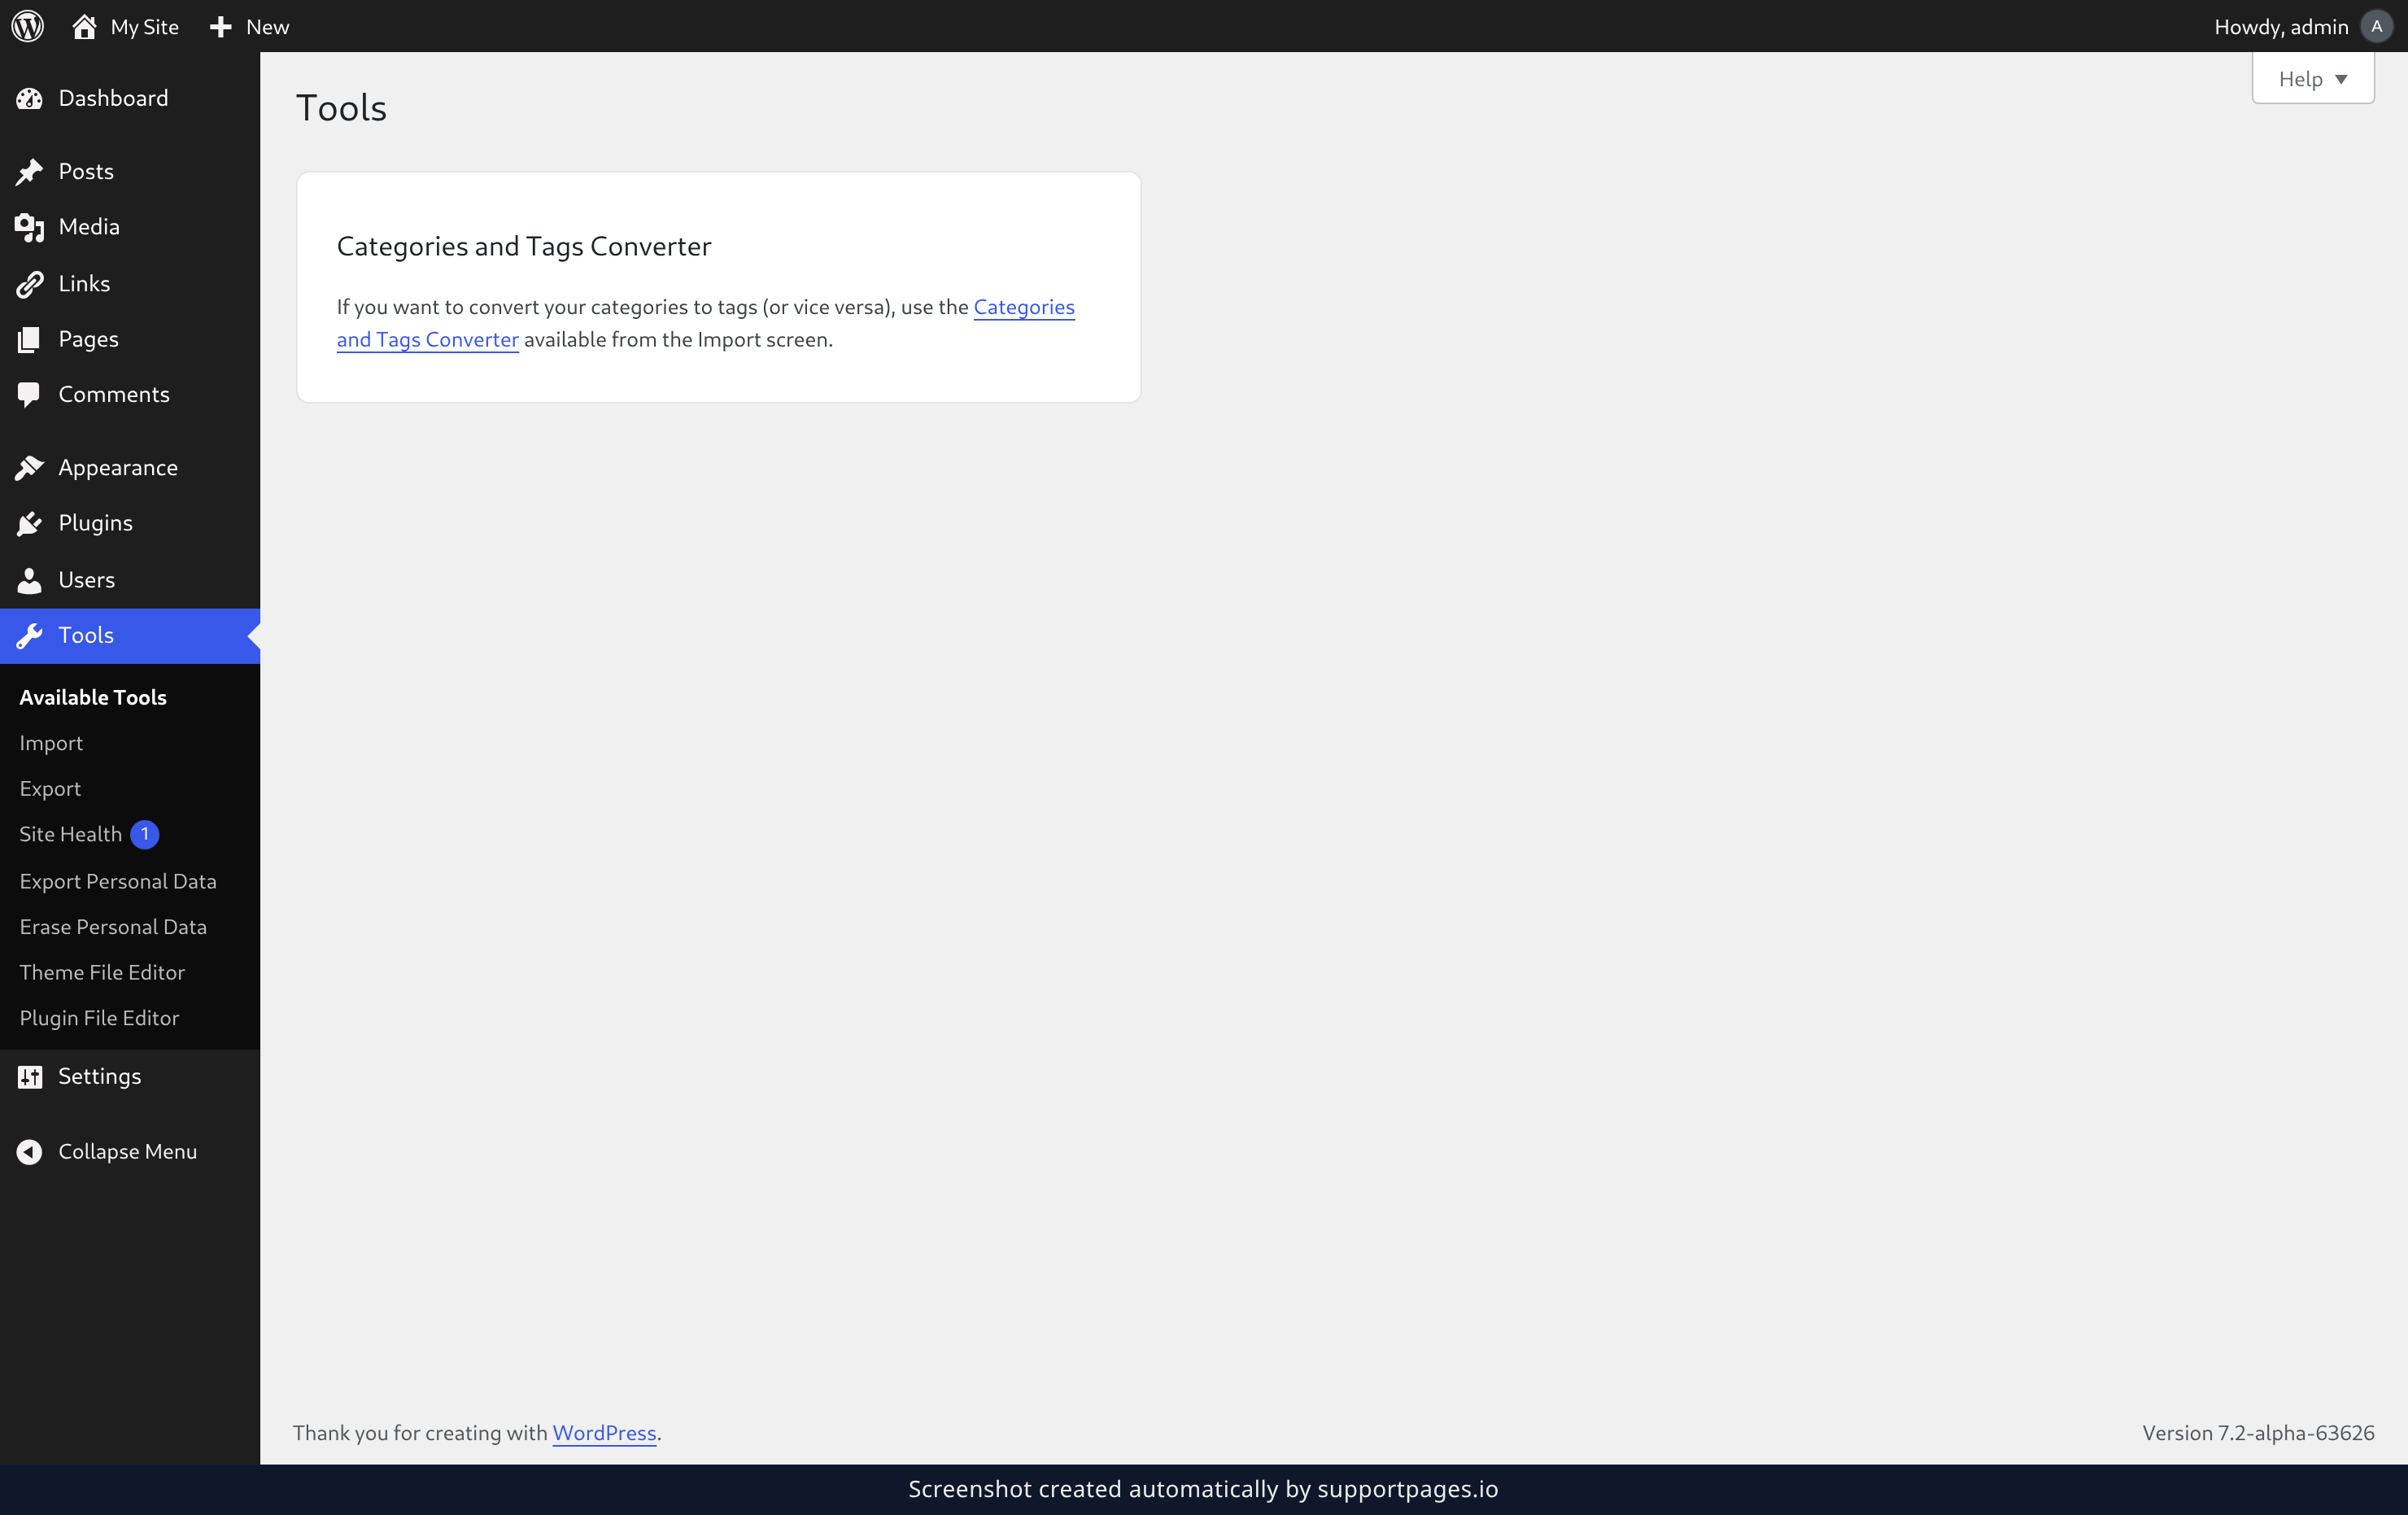Screen dimensions: 2408x1515
Task: Click the Settings sliders icon
Action: (30, 1076)
